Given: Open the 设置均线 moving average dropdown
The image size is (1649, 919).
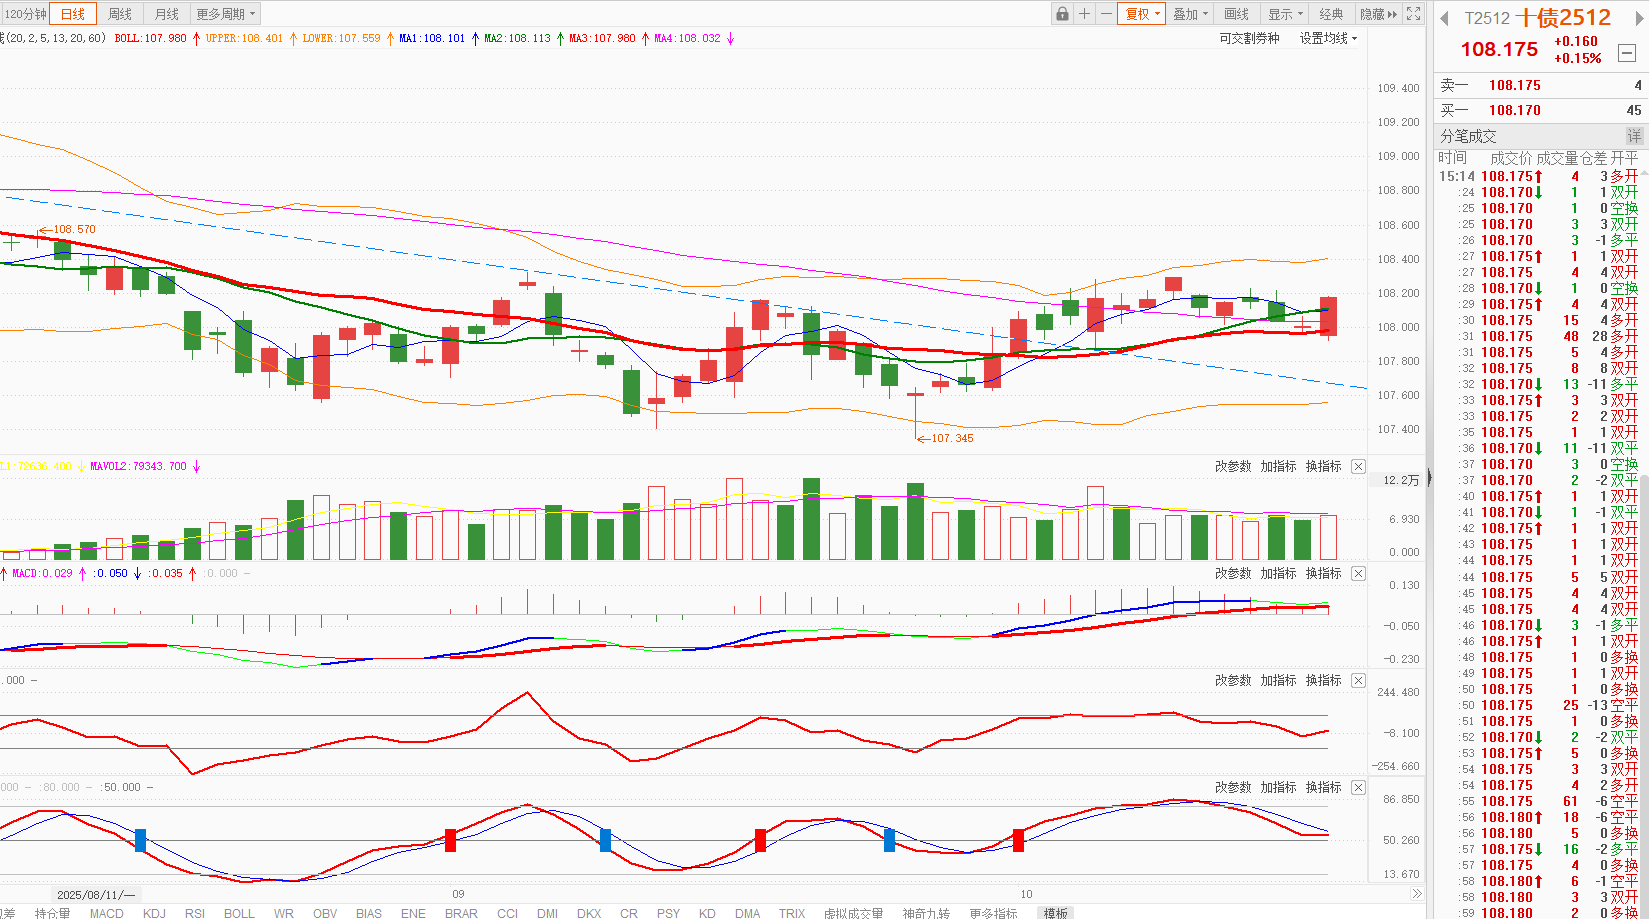Looking at the screenshot, I should (1329, 38).
